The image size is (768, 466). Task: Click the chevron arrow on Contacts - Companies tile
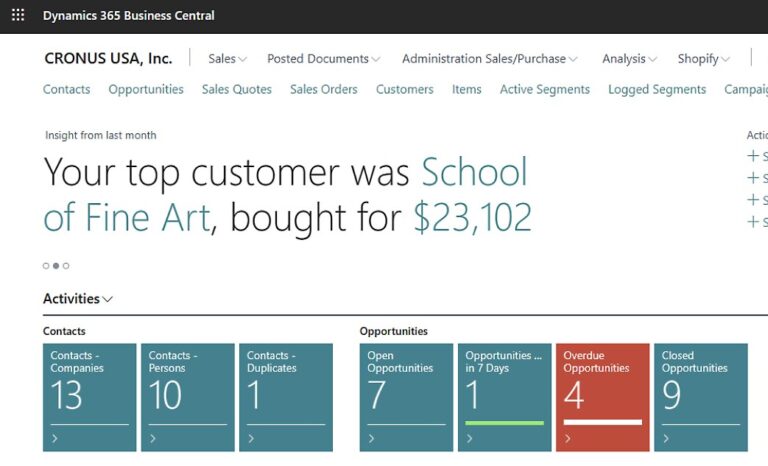(x=55, y=439)
